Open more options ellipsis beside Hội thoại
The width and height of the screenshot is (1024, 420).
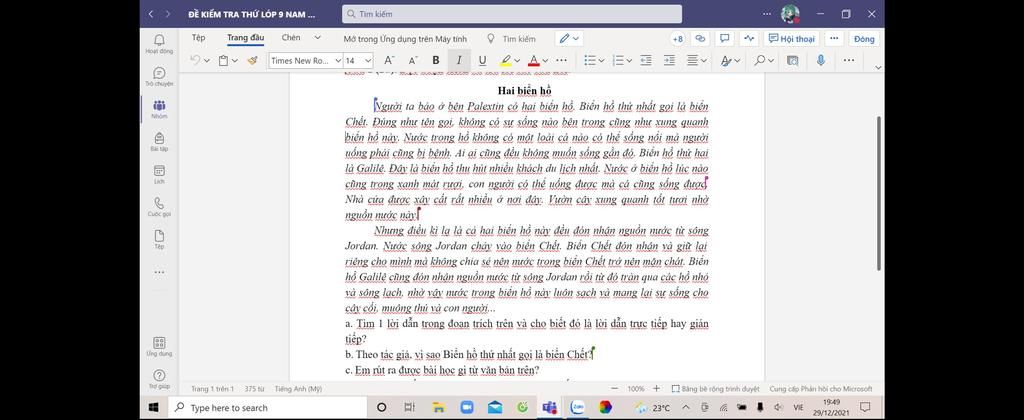click(834, 39)
